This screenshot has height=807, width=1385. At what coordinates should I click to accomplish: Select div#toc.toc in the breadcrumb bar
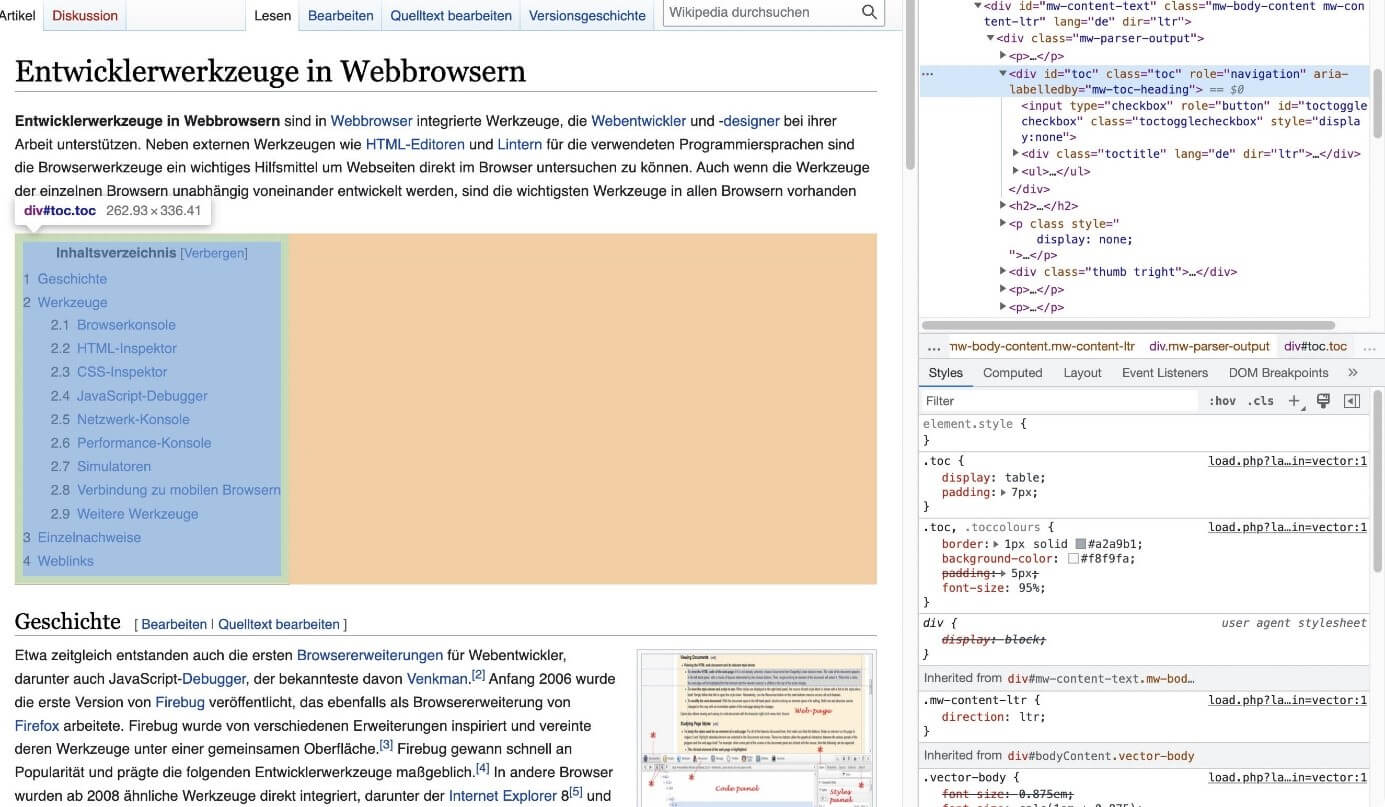1315,347
